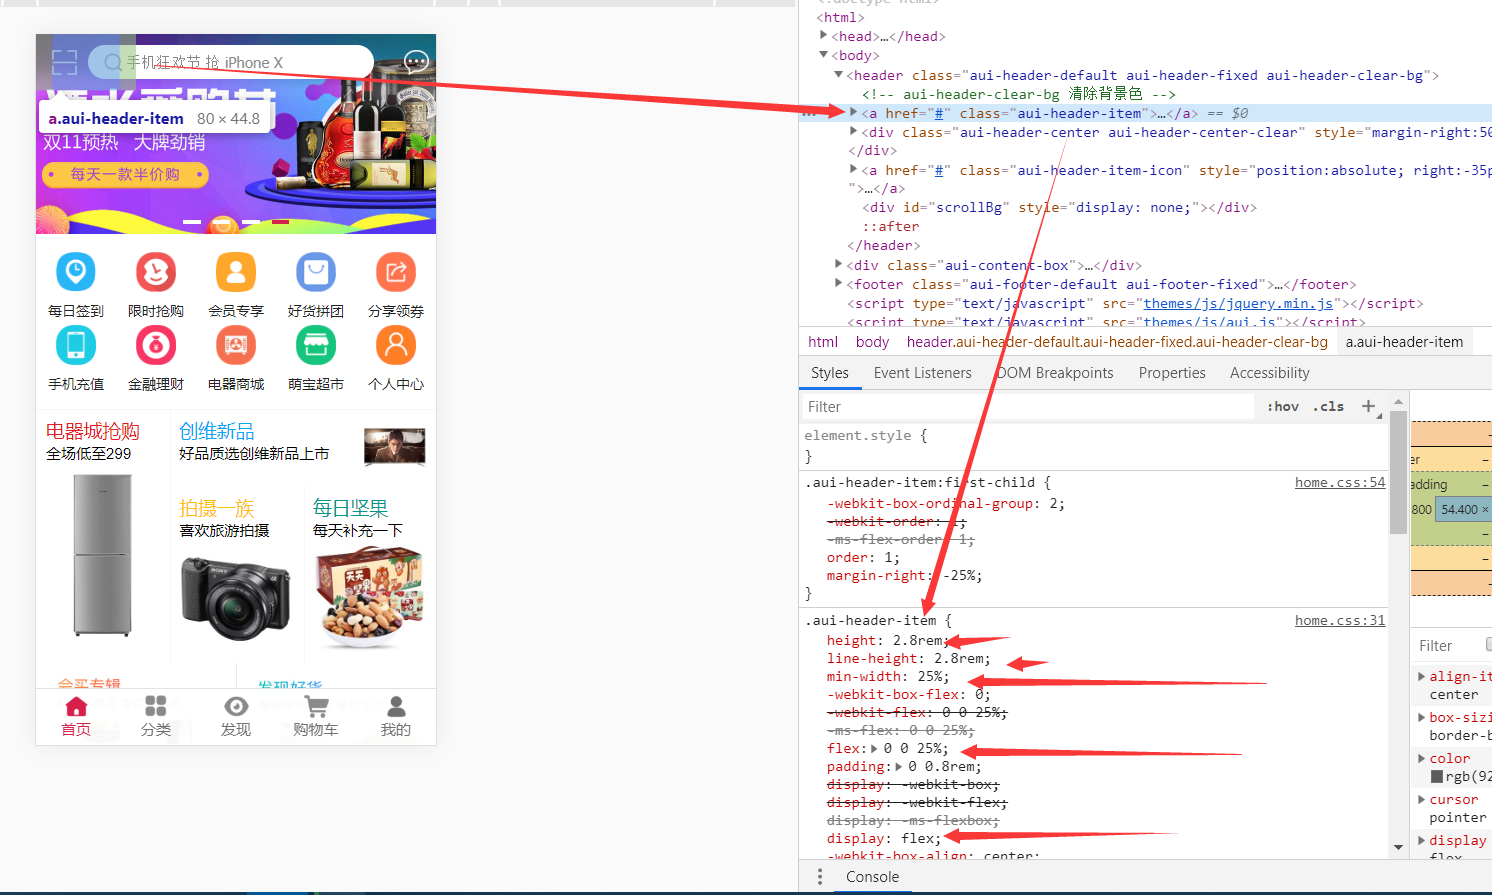Expand computed color property

[1422, 759]
